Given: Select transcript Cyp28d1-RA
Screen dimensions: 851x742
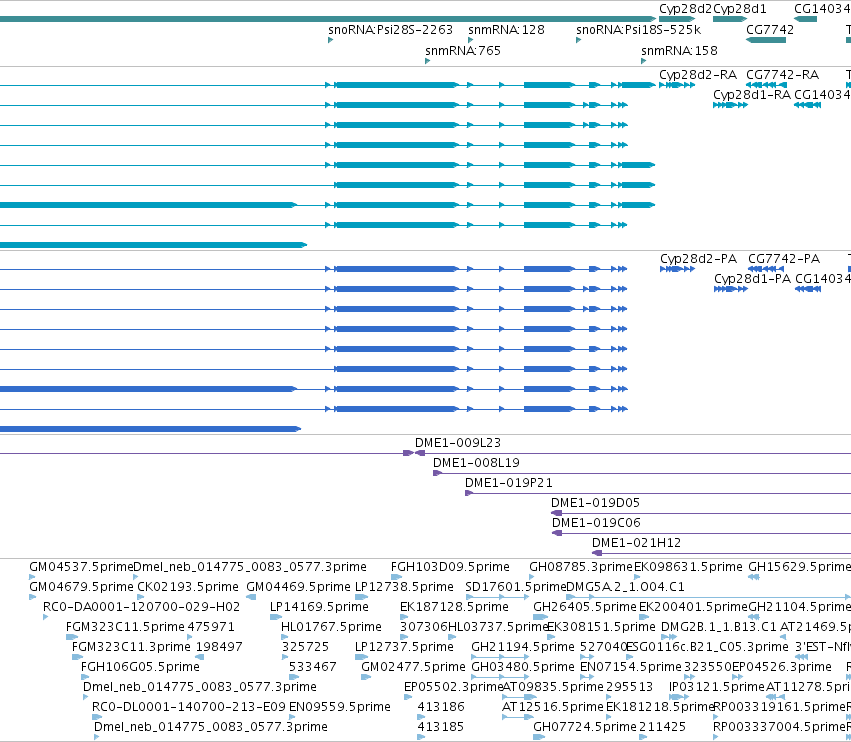Looking at the screenshot, I should pos(752,95).
